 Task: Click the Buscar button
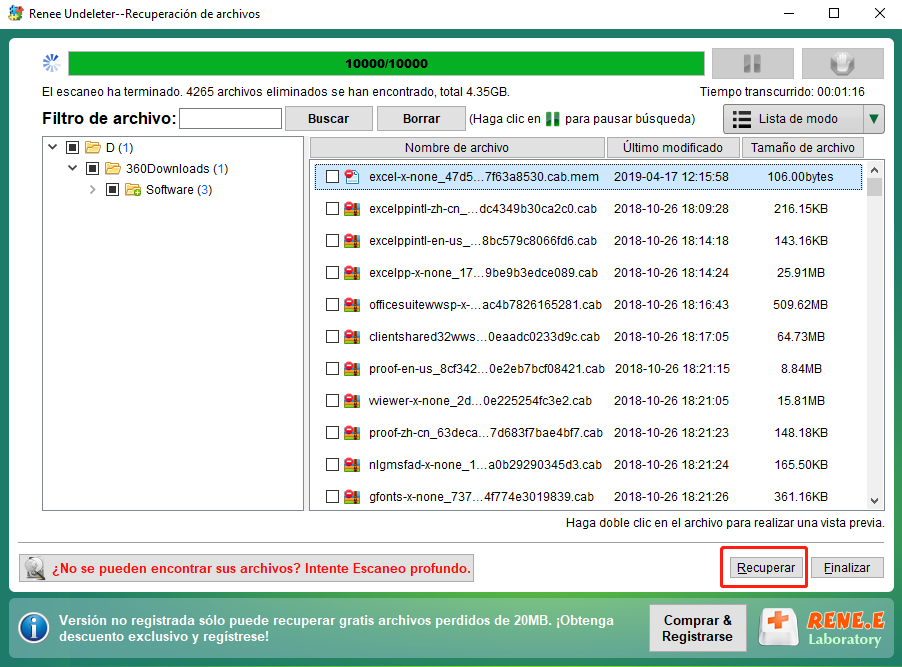point(328,119)
